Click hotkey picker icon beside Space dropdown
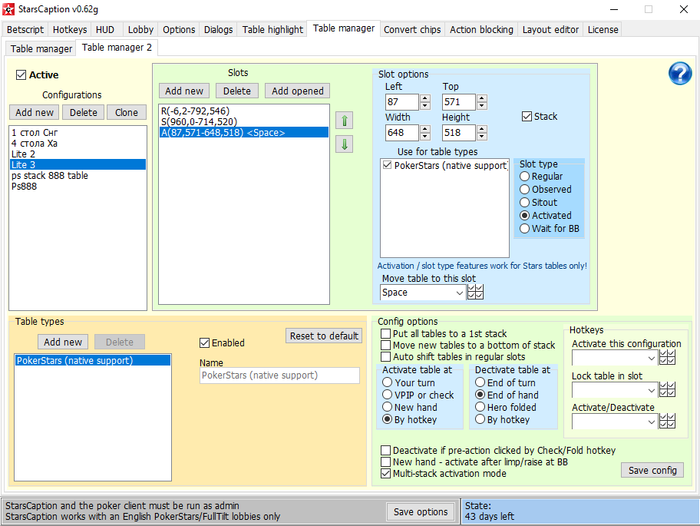The height and width of the screenshot is (526, 700). tap(476, 293)
